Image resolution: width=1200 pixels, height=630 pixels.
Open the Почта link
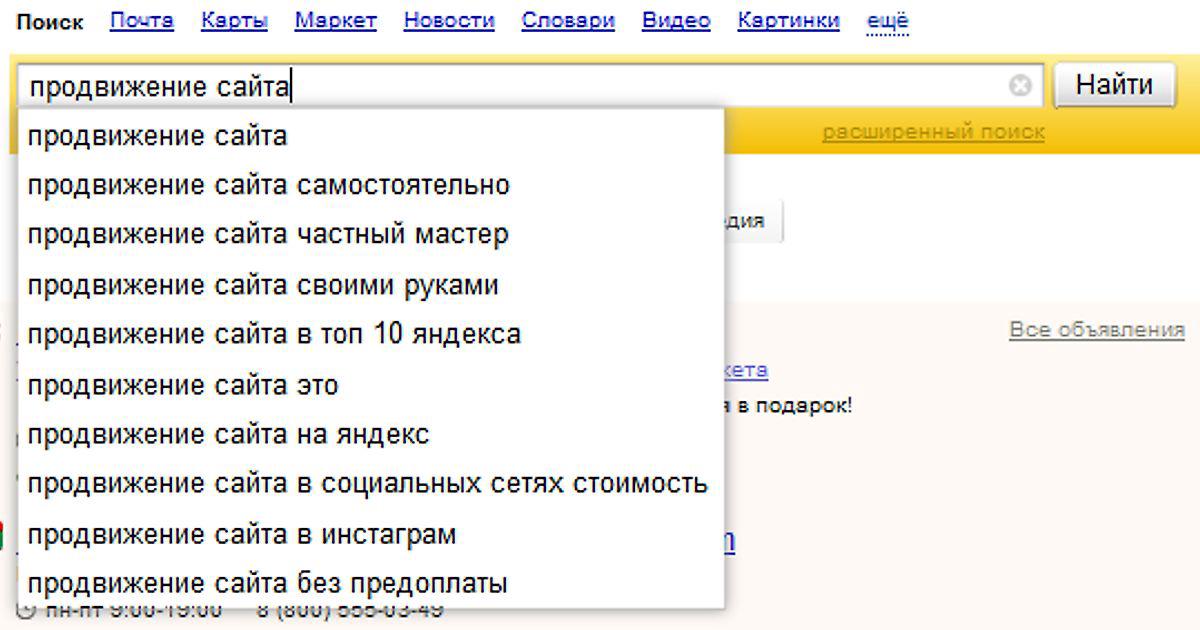pos(141,21)
